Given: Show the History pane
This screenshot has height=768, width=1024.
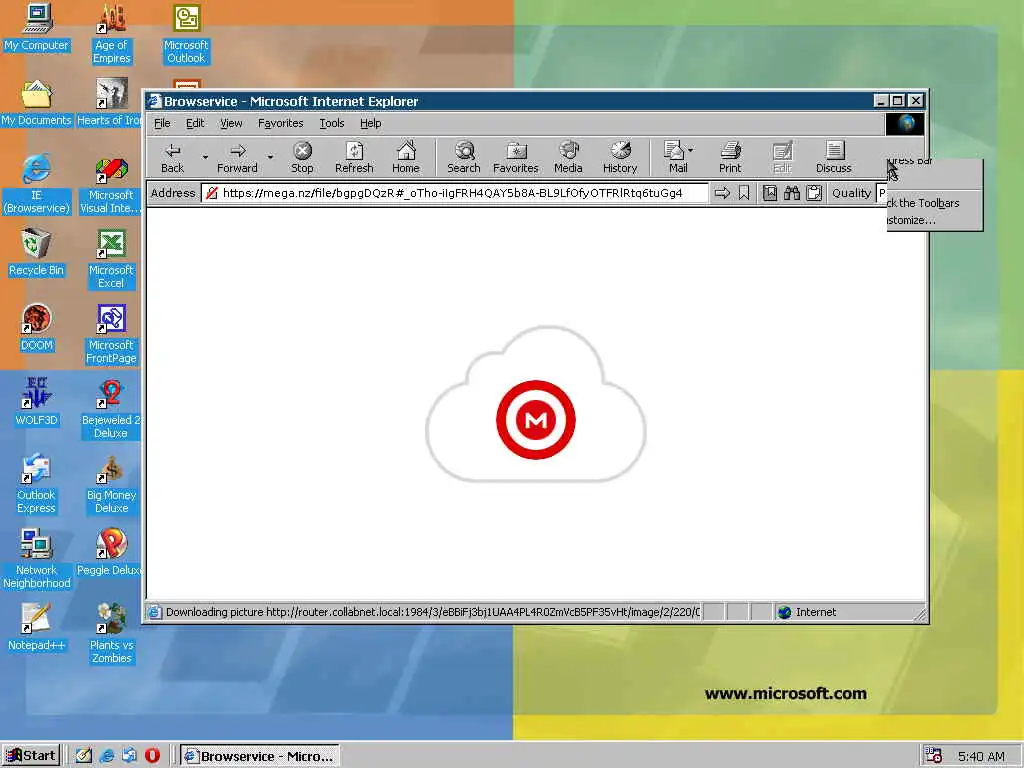Looking at the screenshot, I should pyautogui.click(x=620, y=157).
